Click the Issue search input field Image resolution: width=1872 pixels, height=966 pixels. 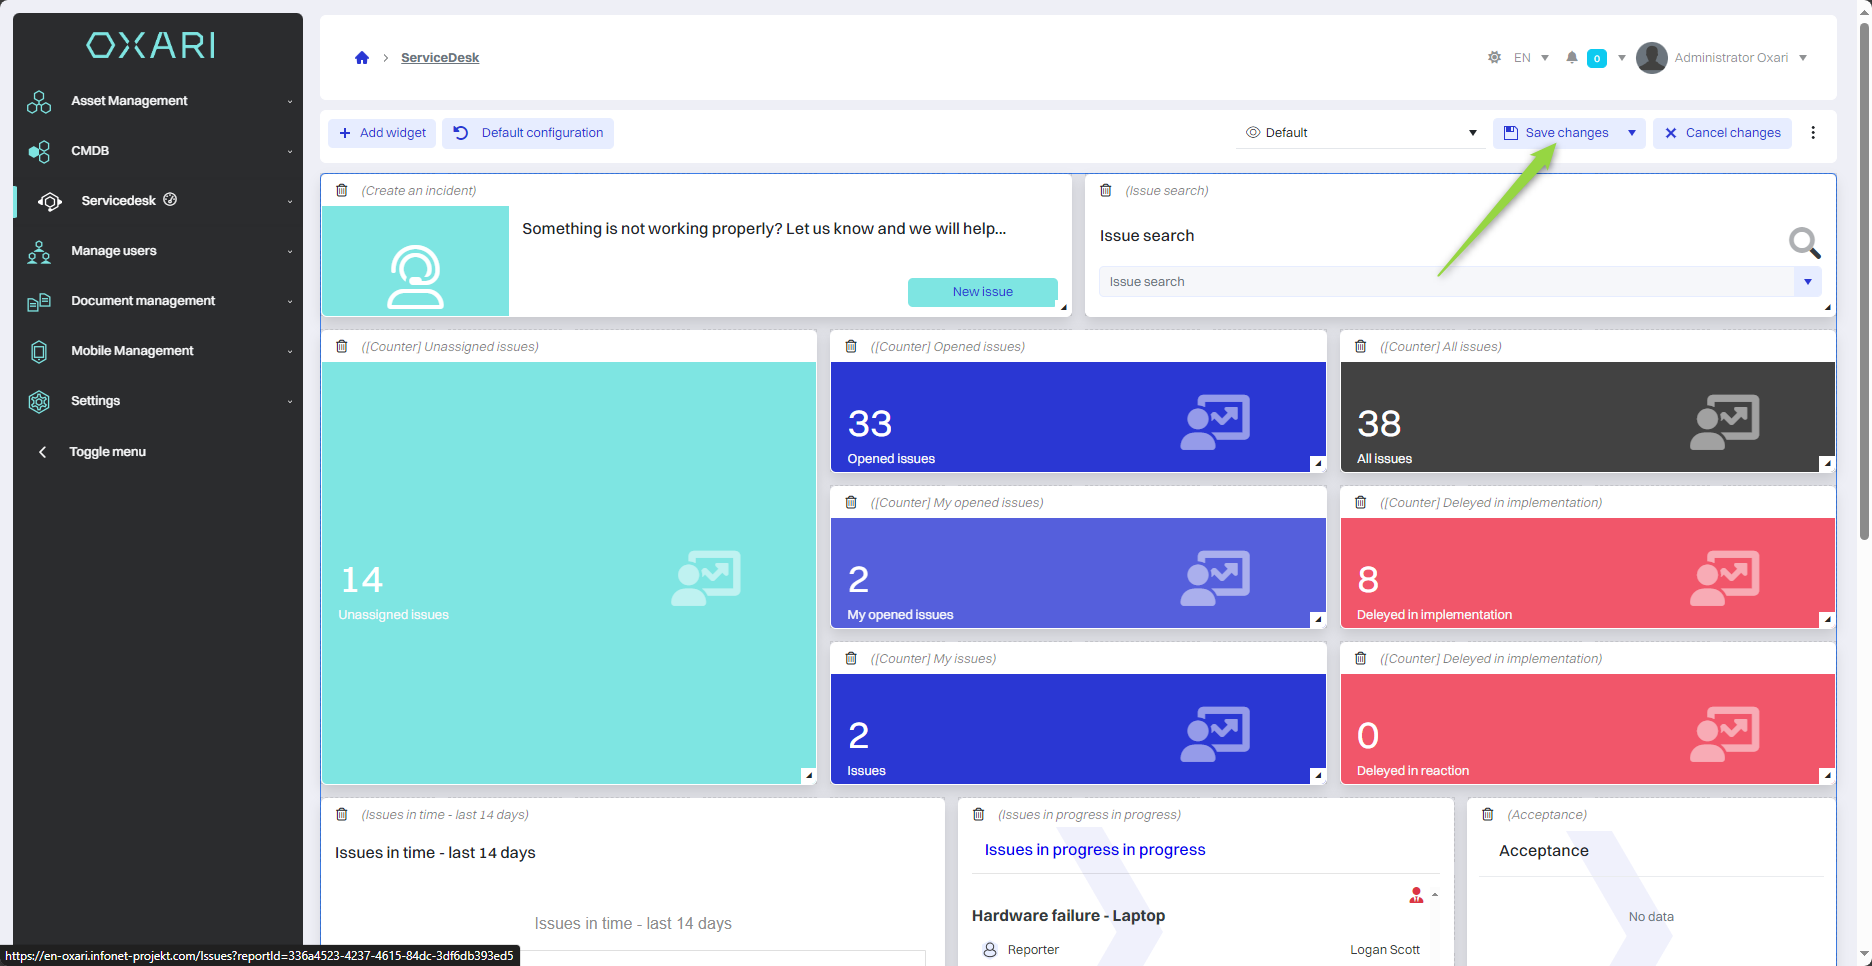coord(1446,282)
